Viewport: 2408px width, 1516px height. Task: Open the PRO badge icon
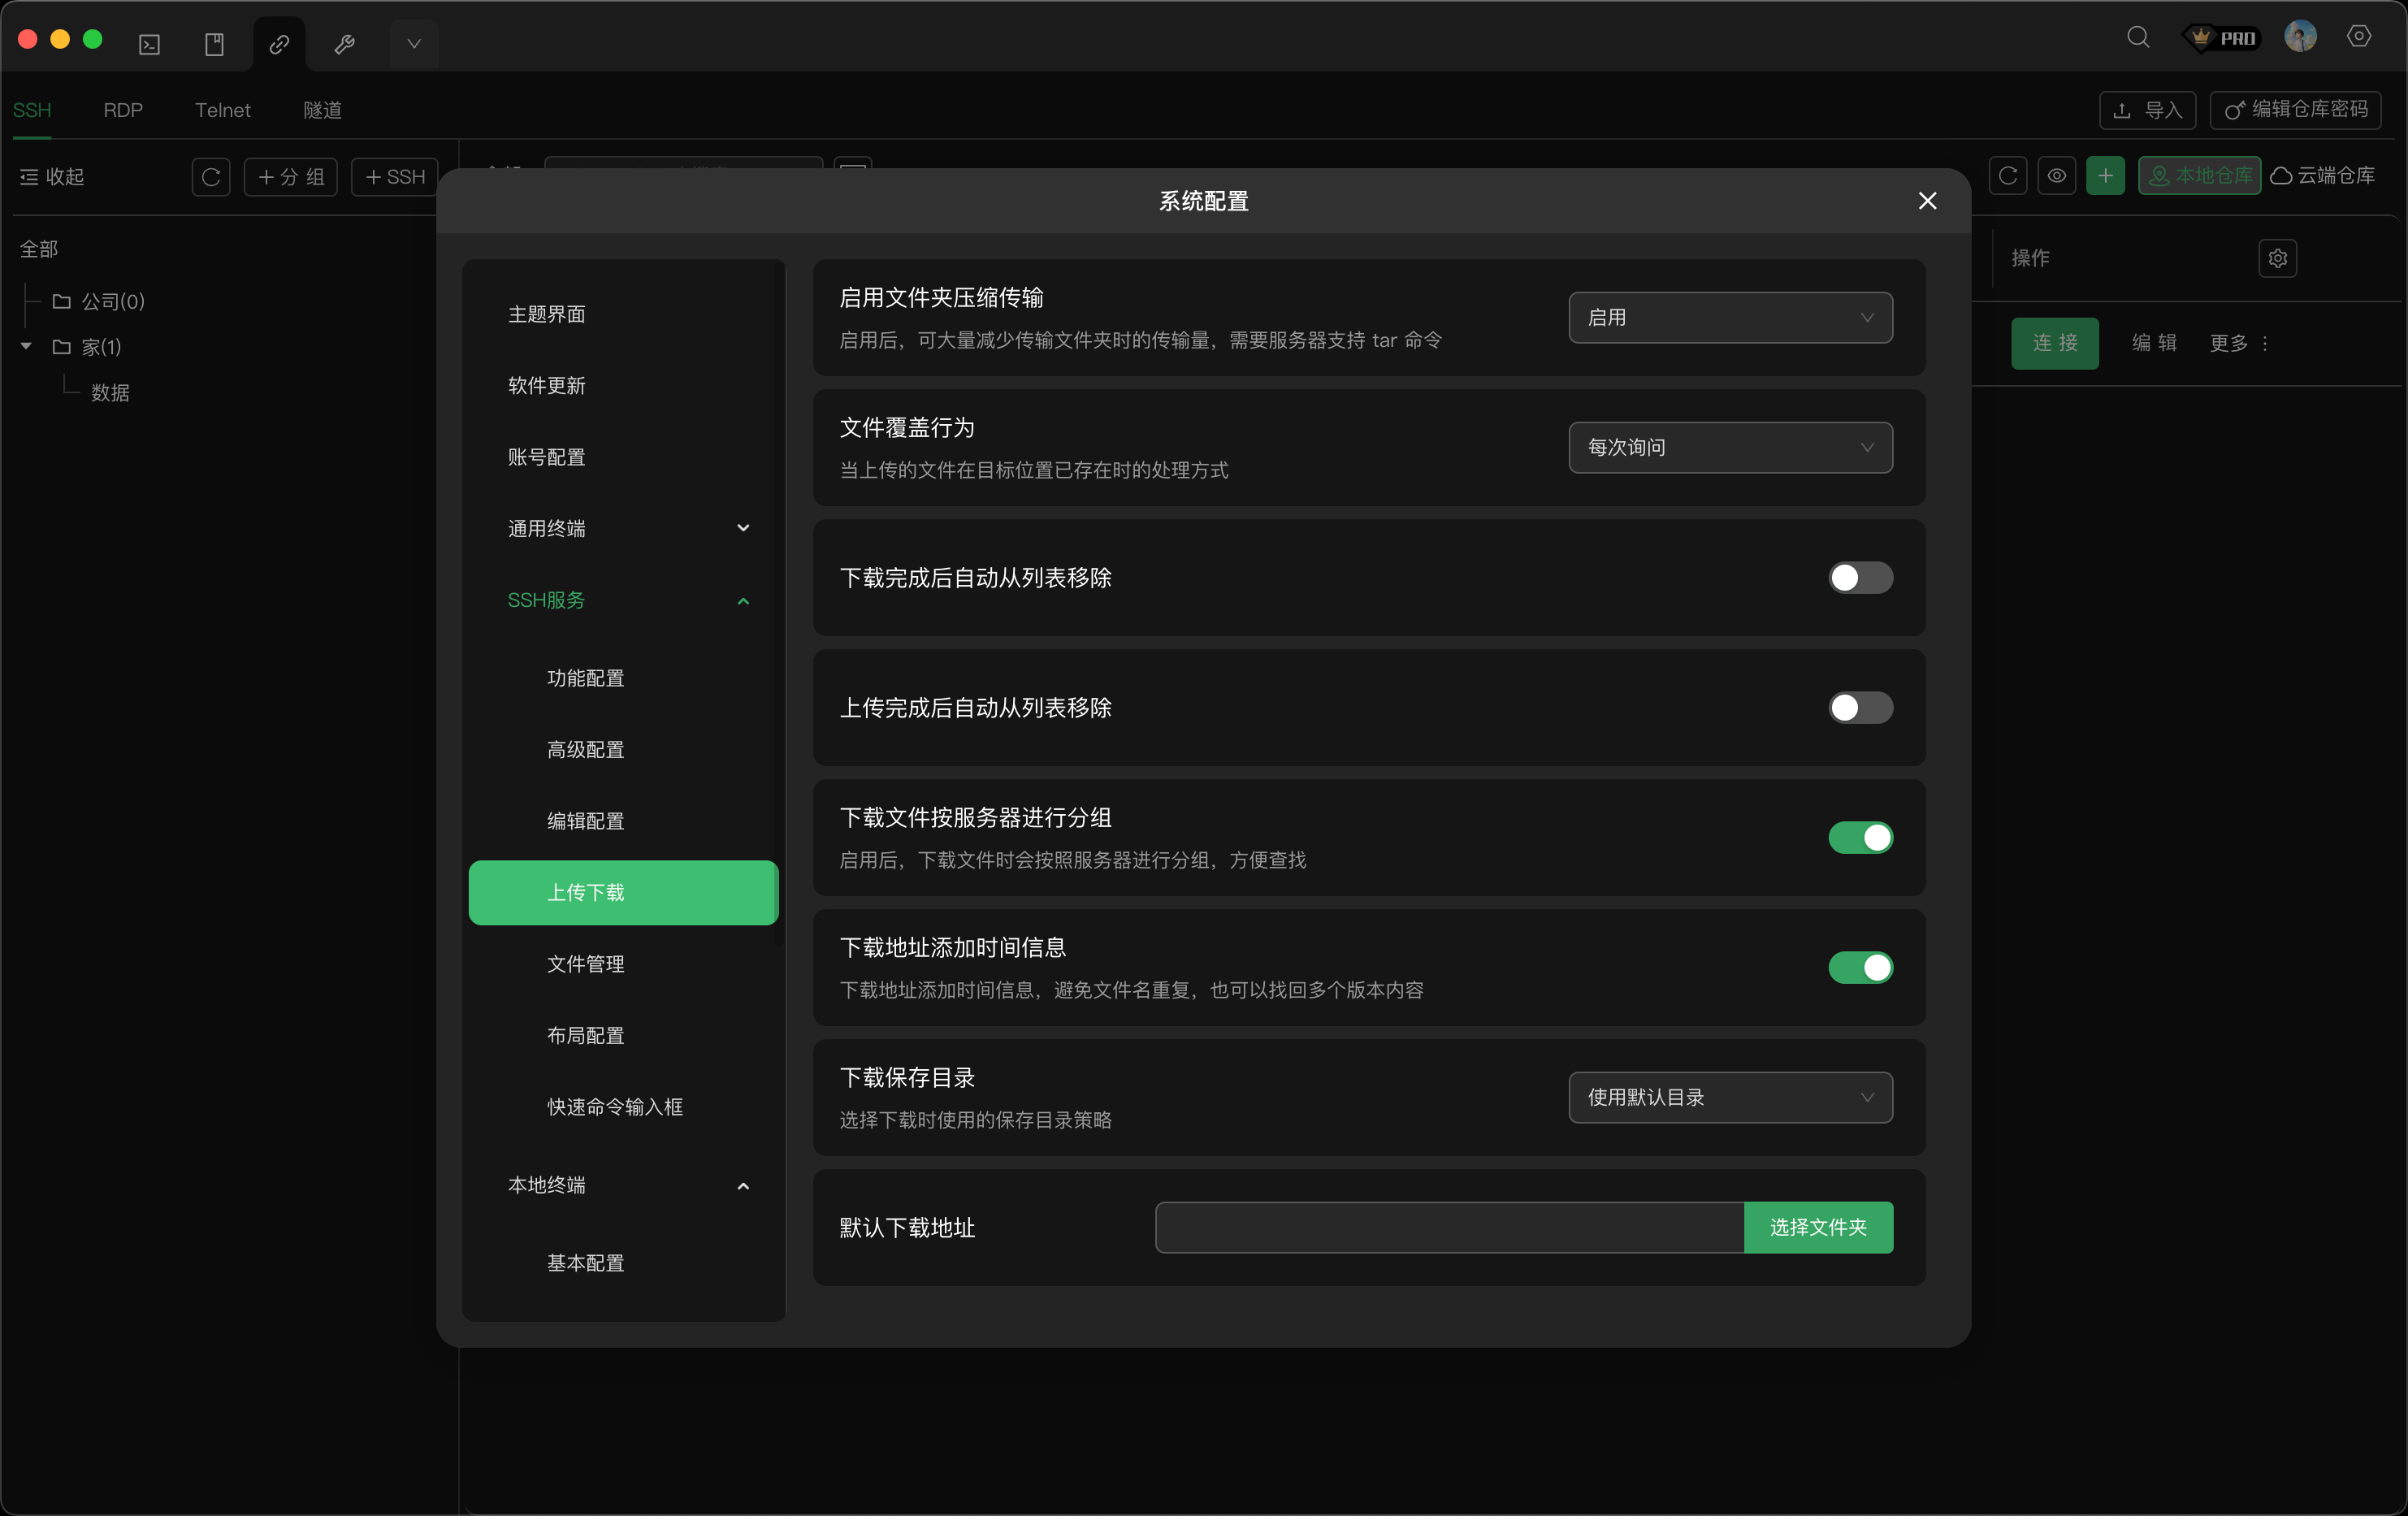[x=2222, y=37]
